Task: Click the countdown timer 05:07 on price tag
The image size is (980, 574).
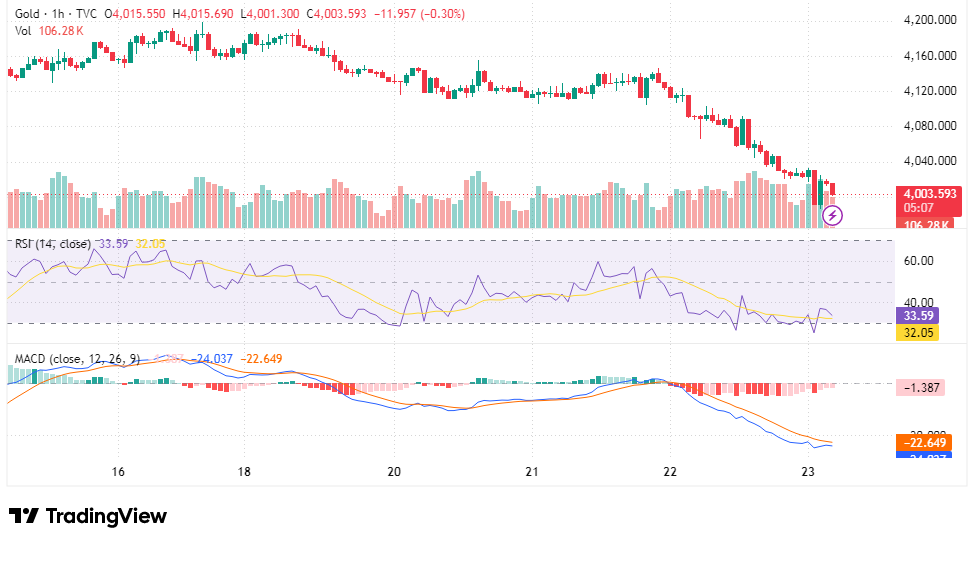Action: pyautogui.click(x=918, y=208)
